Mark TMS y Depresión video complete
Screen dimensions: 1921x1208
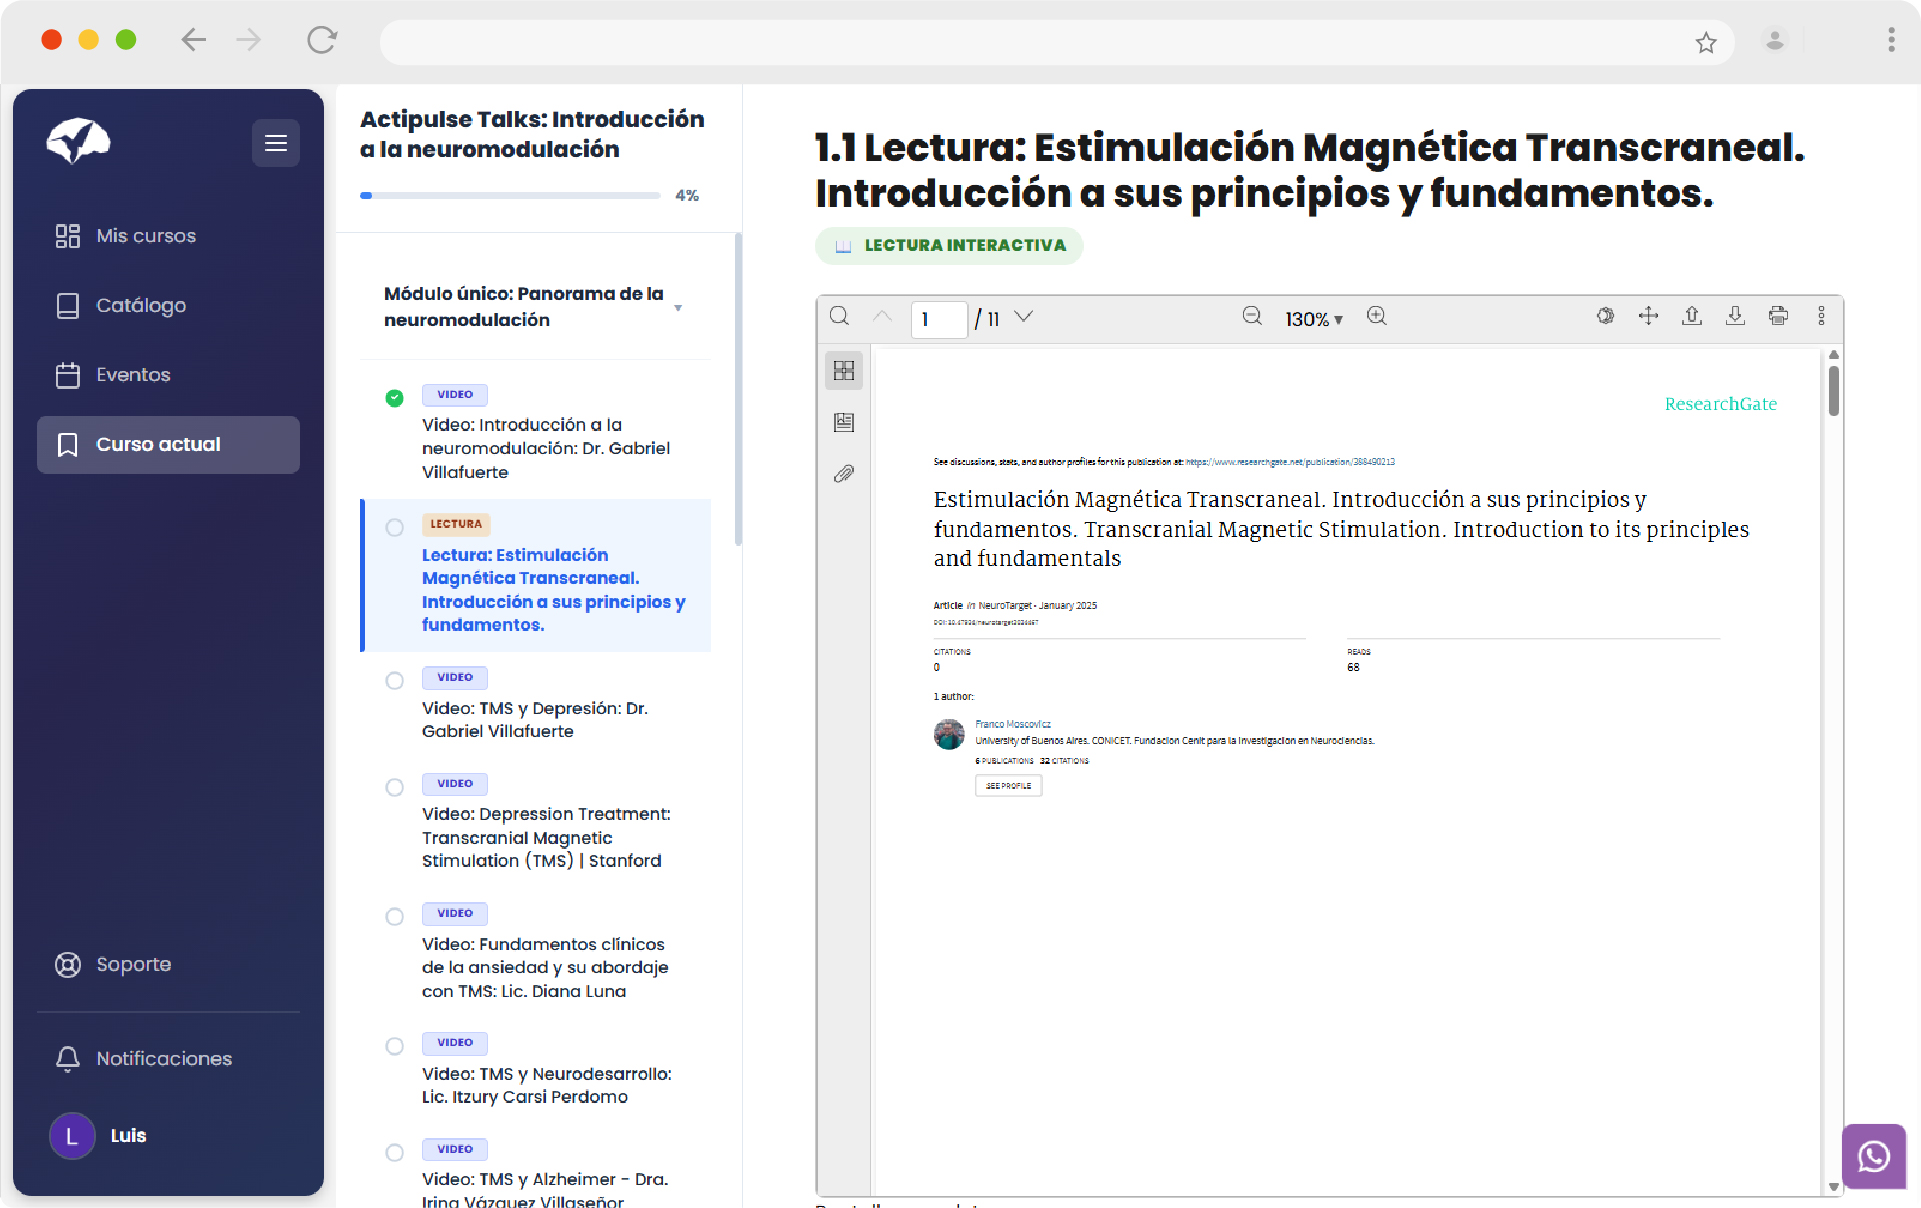tap(395, 681)
